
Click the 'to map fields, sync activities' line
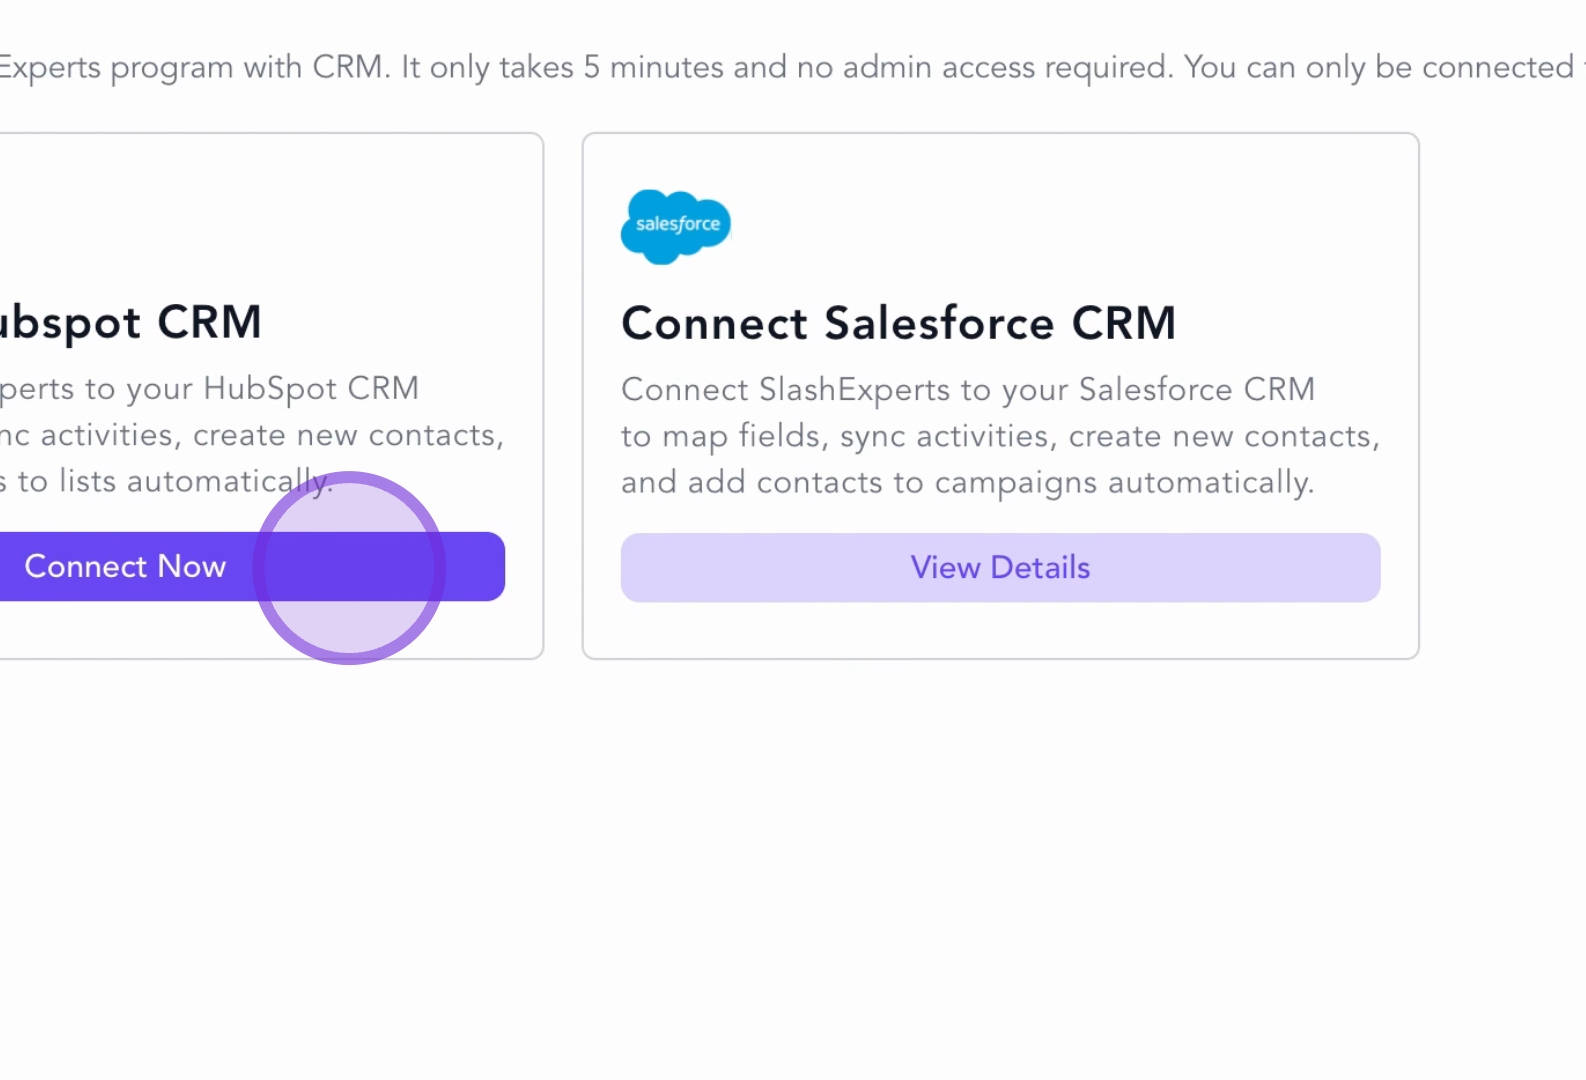point(1000,436)
